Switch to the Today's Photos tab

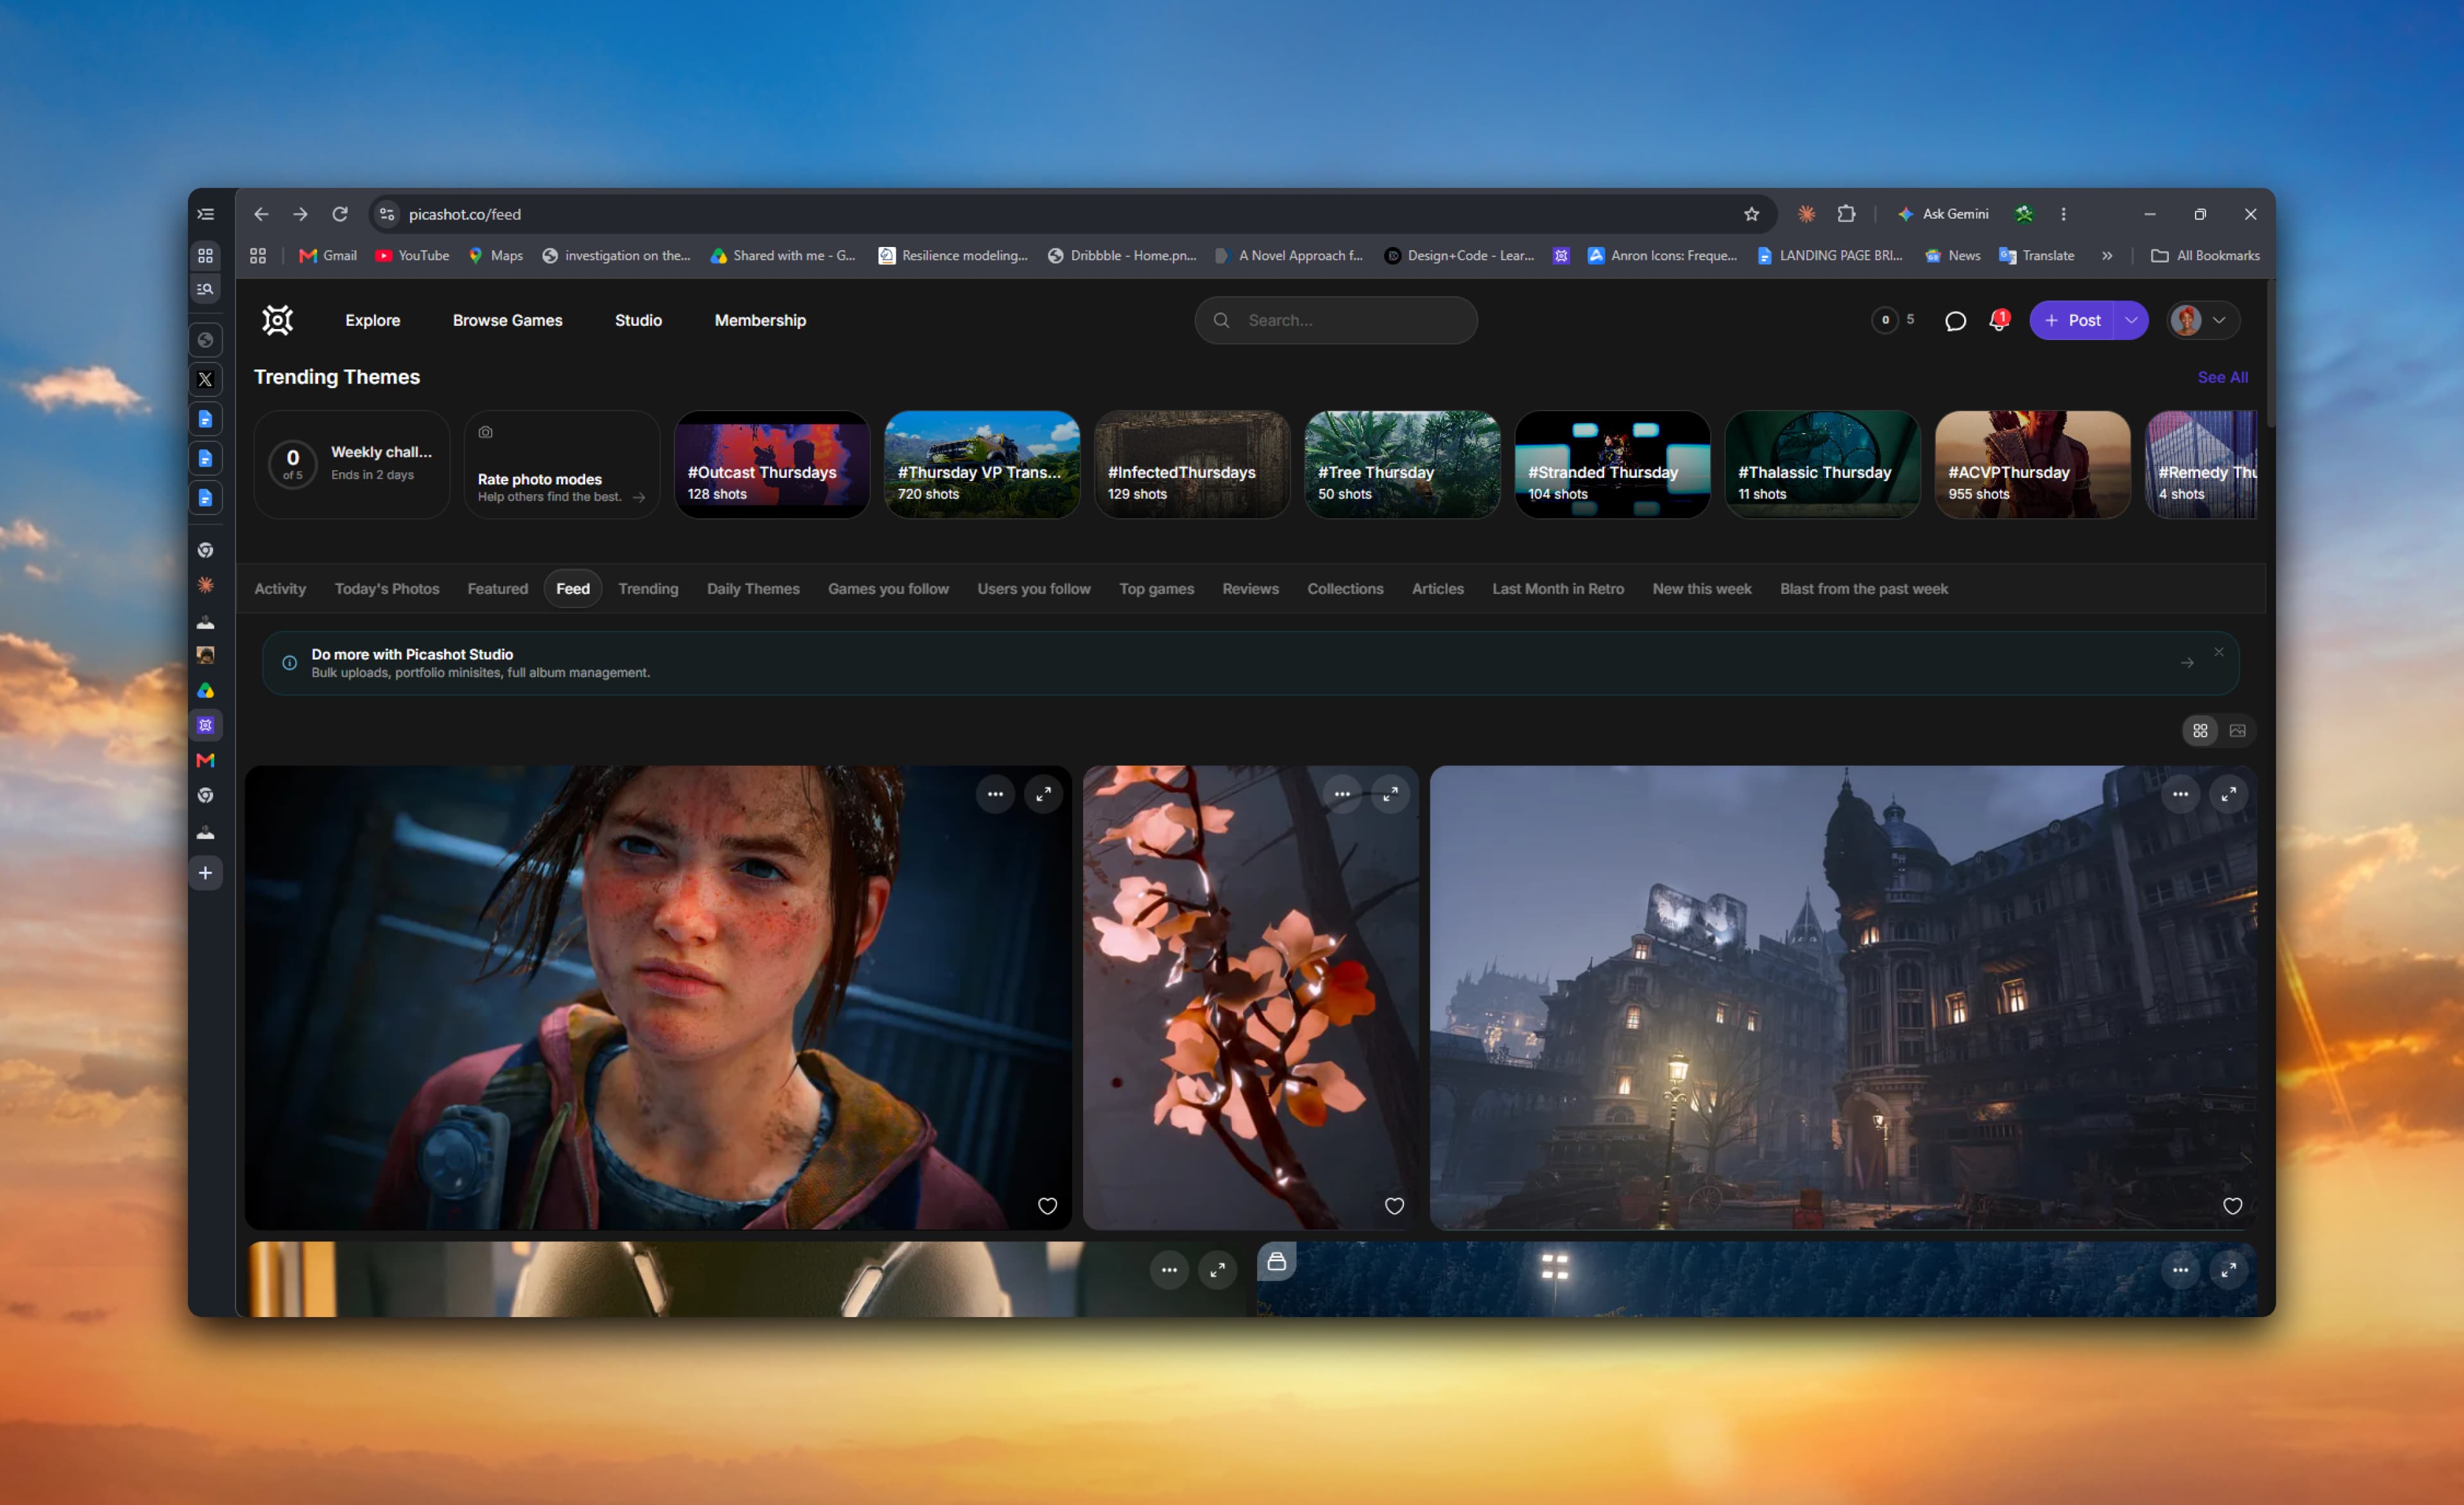[x=387, y=589]
